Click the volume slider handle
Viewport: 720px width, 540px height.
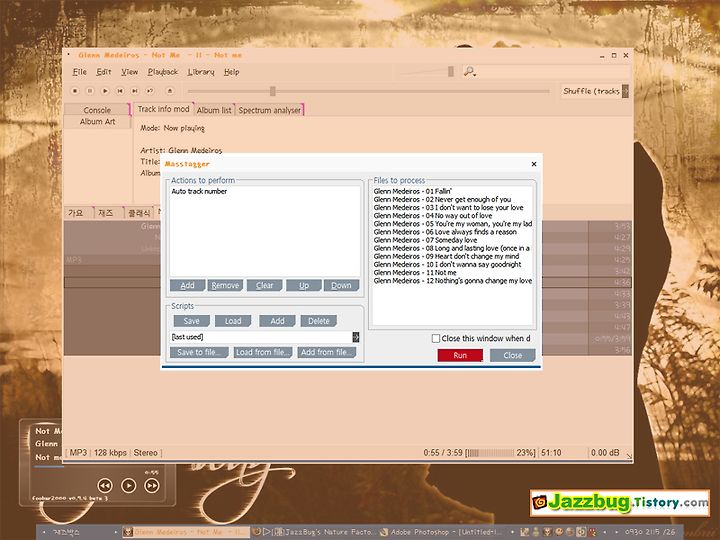pyautogui.click(x=451, y=71)
